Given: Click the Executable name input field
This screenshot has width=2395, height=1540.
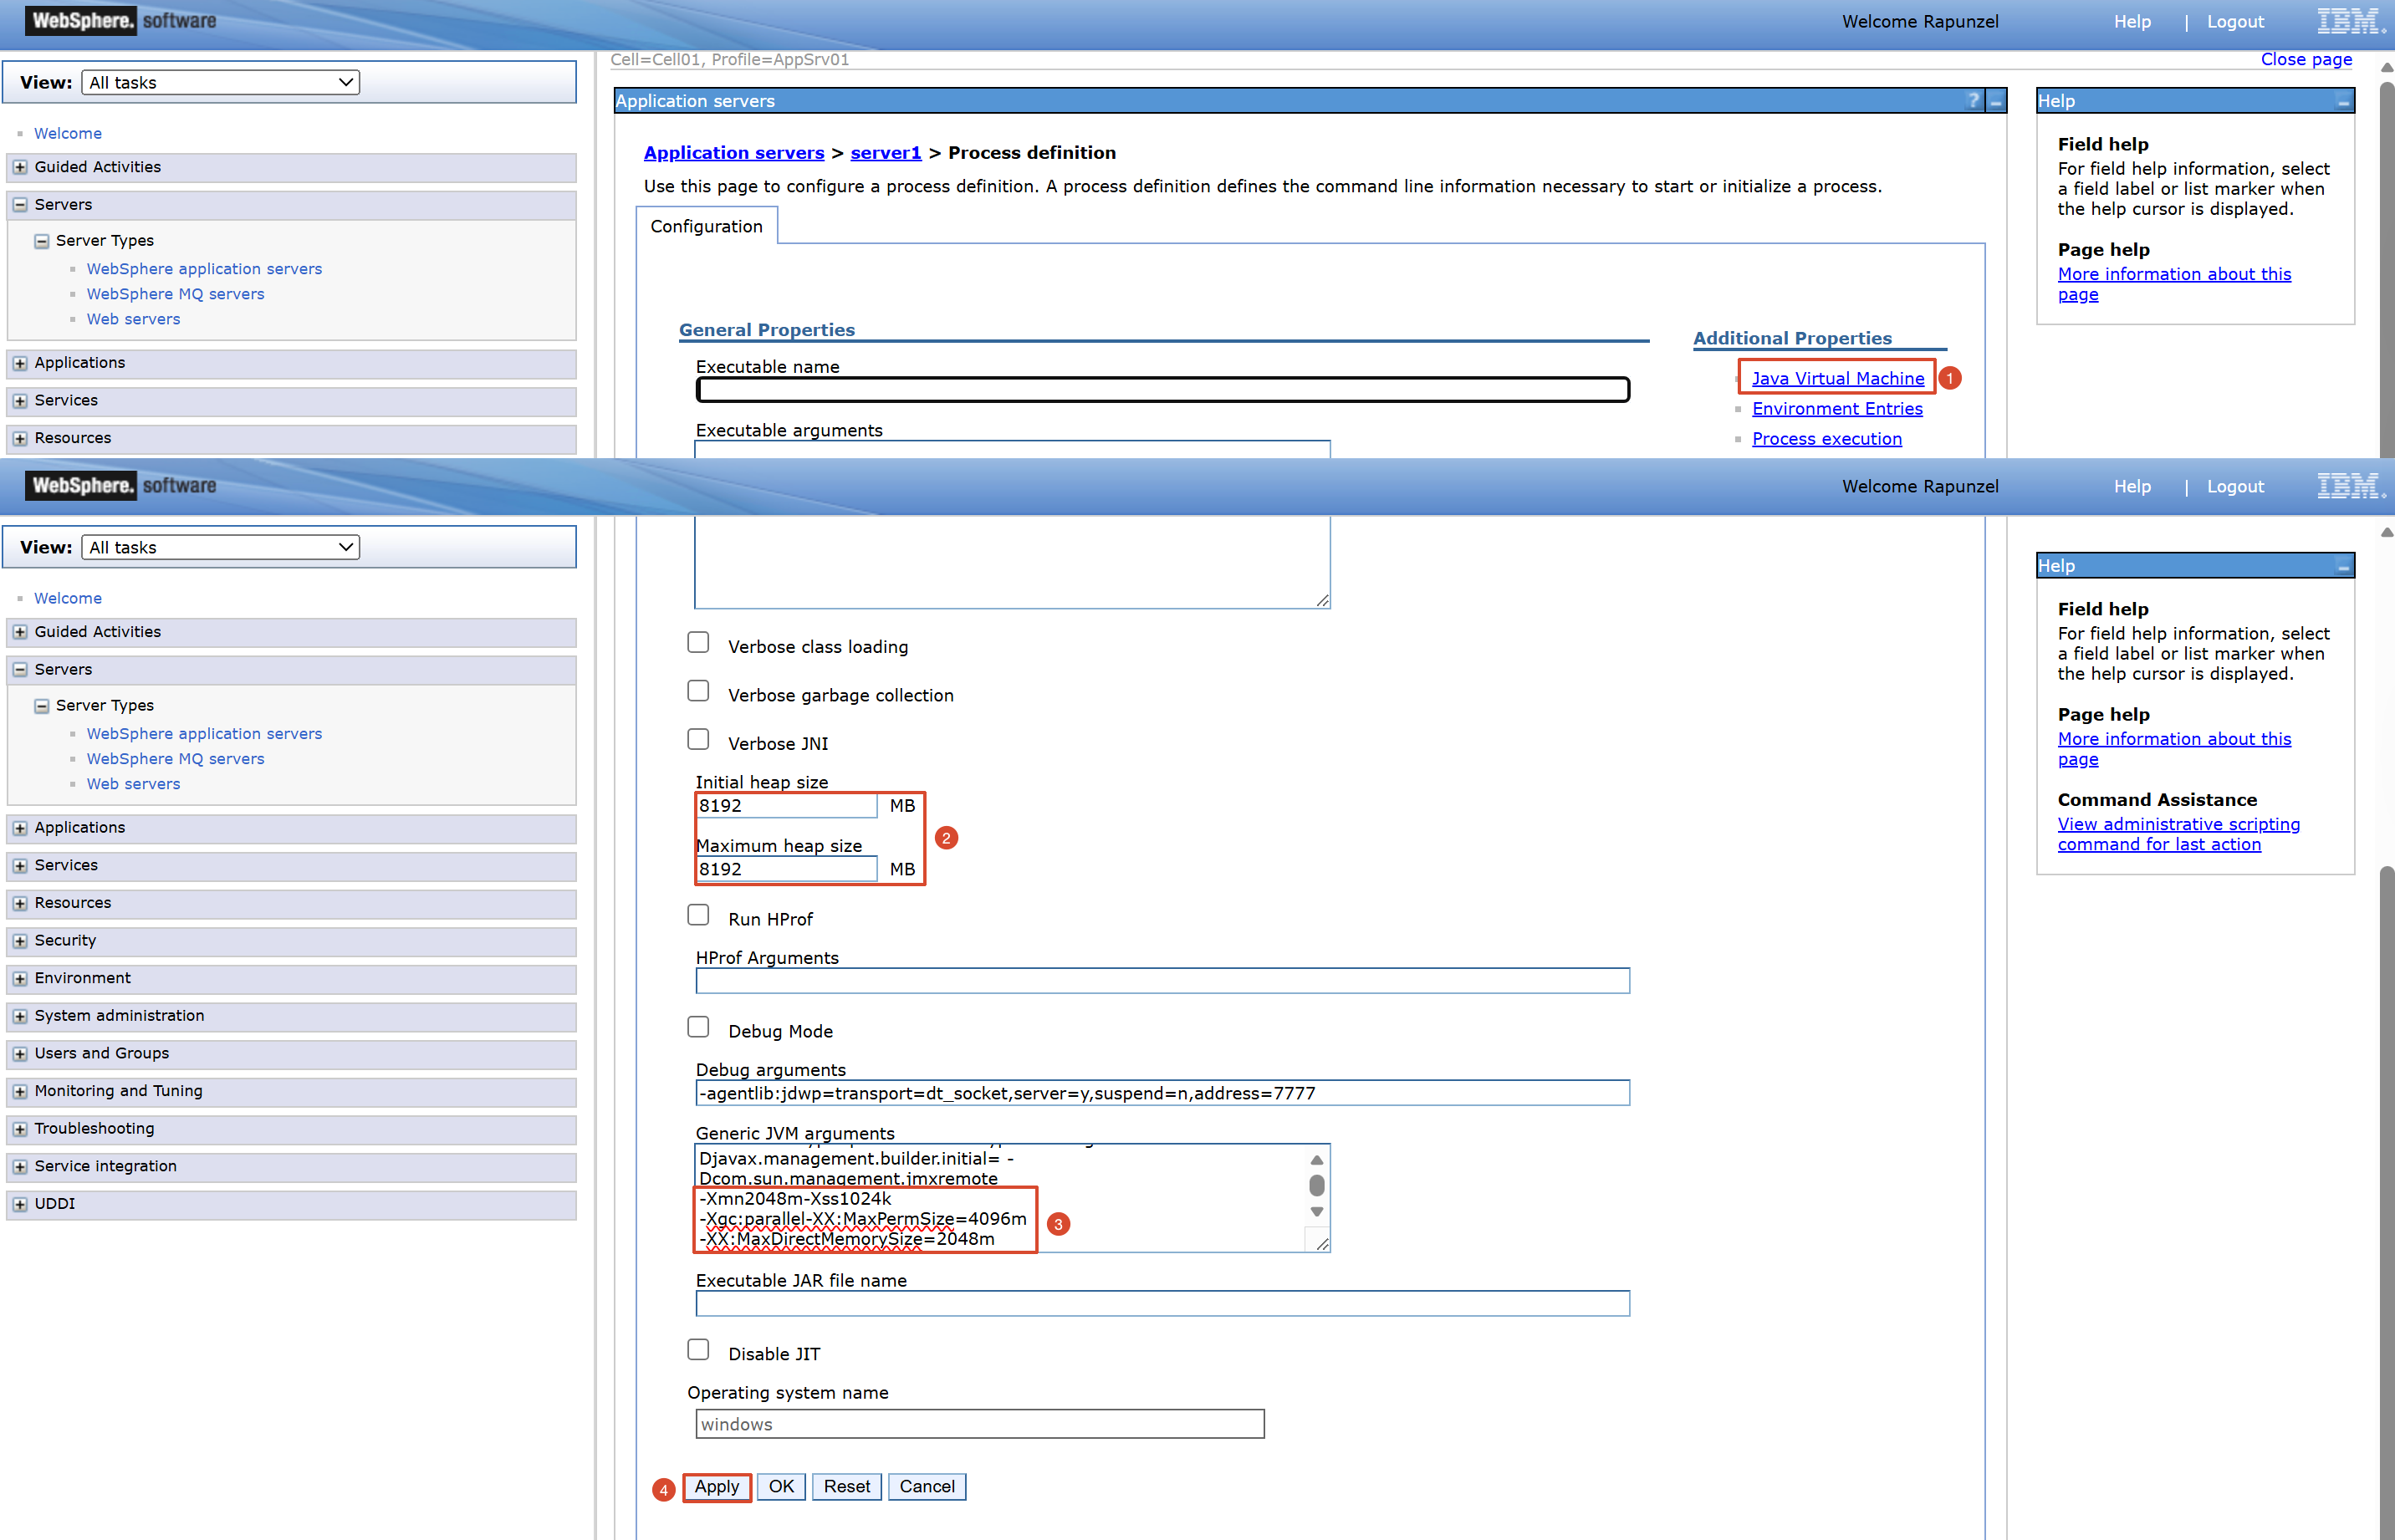Looking at the screenshot, I should pos(1163,390).
